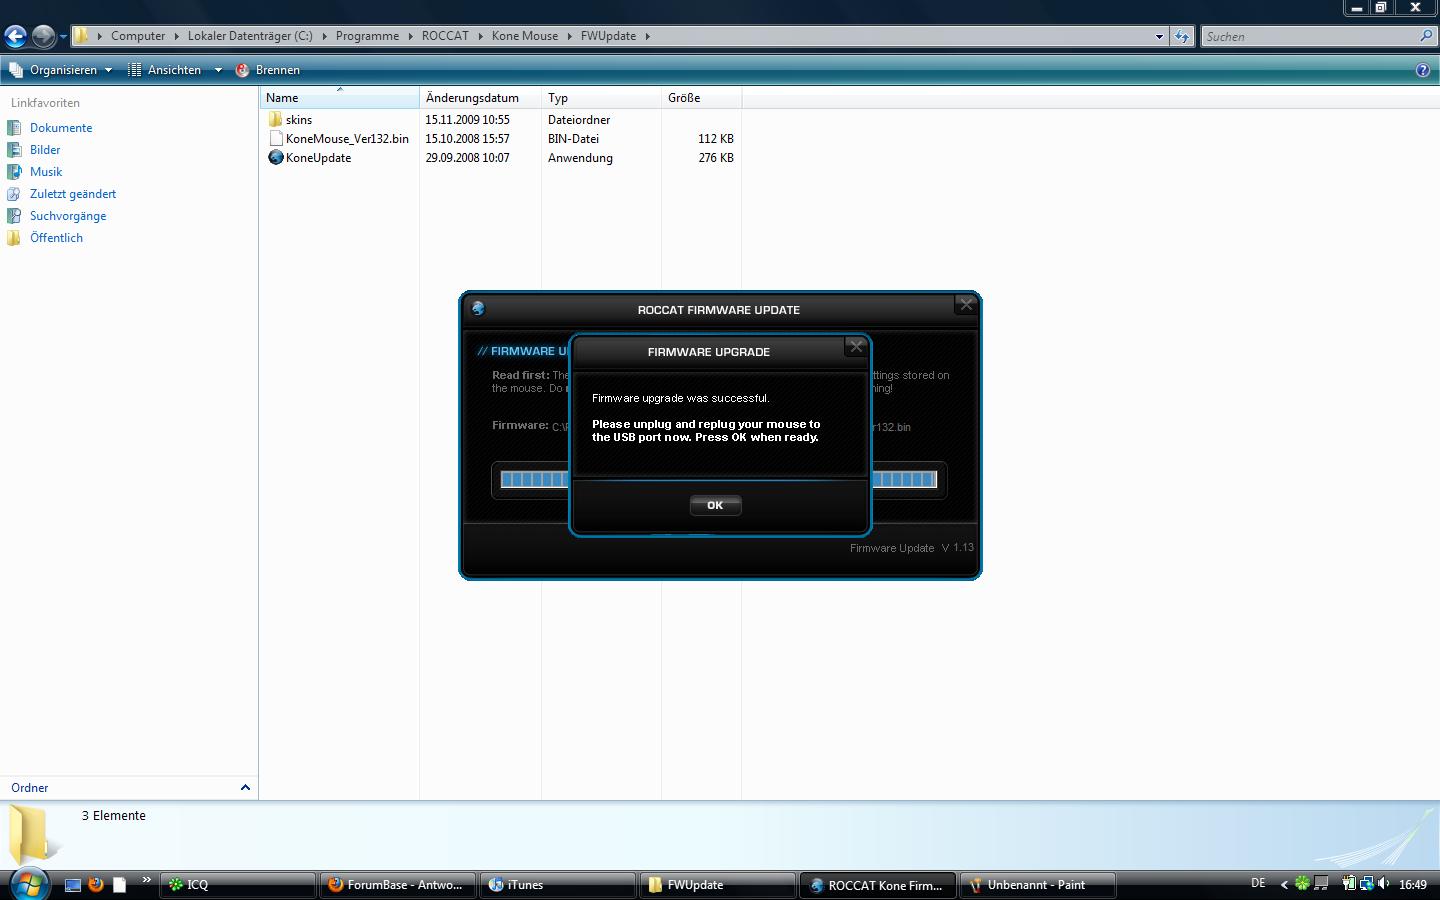Open Bilder in Linkfavoriten
Viewport: 1440px width, 900px height.
click(x=45, y=150)
